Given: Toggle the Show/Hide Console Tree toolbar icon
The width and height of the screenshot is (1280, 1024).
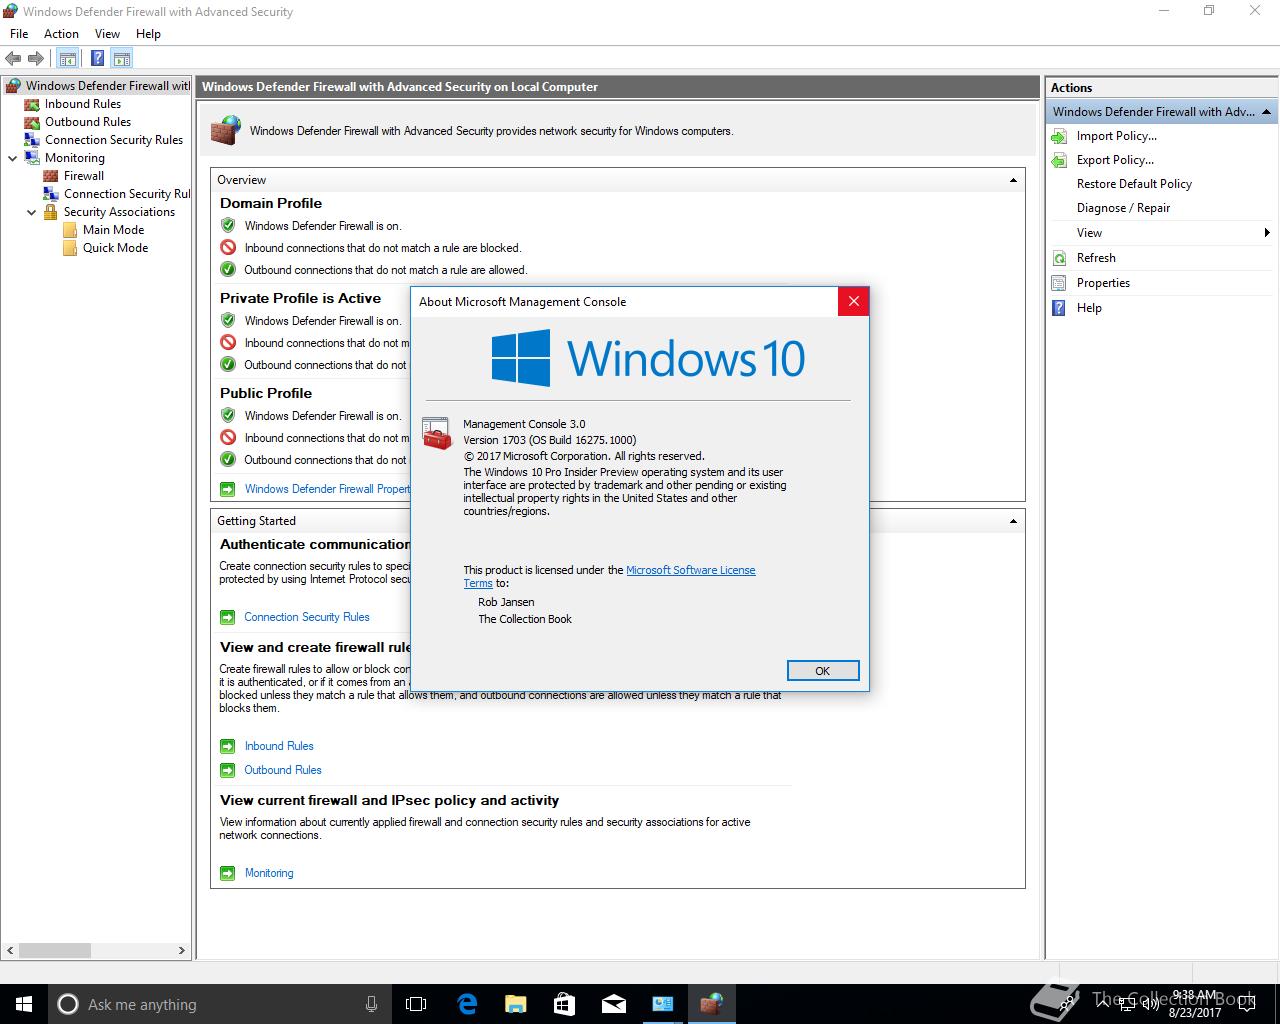Looking at the screenshot, I should pyautogui.click(x=68, y=59).
